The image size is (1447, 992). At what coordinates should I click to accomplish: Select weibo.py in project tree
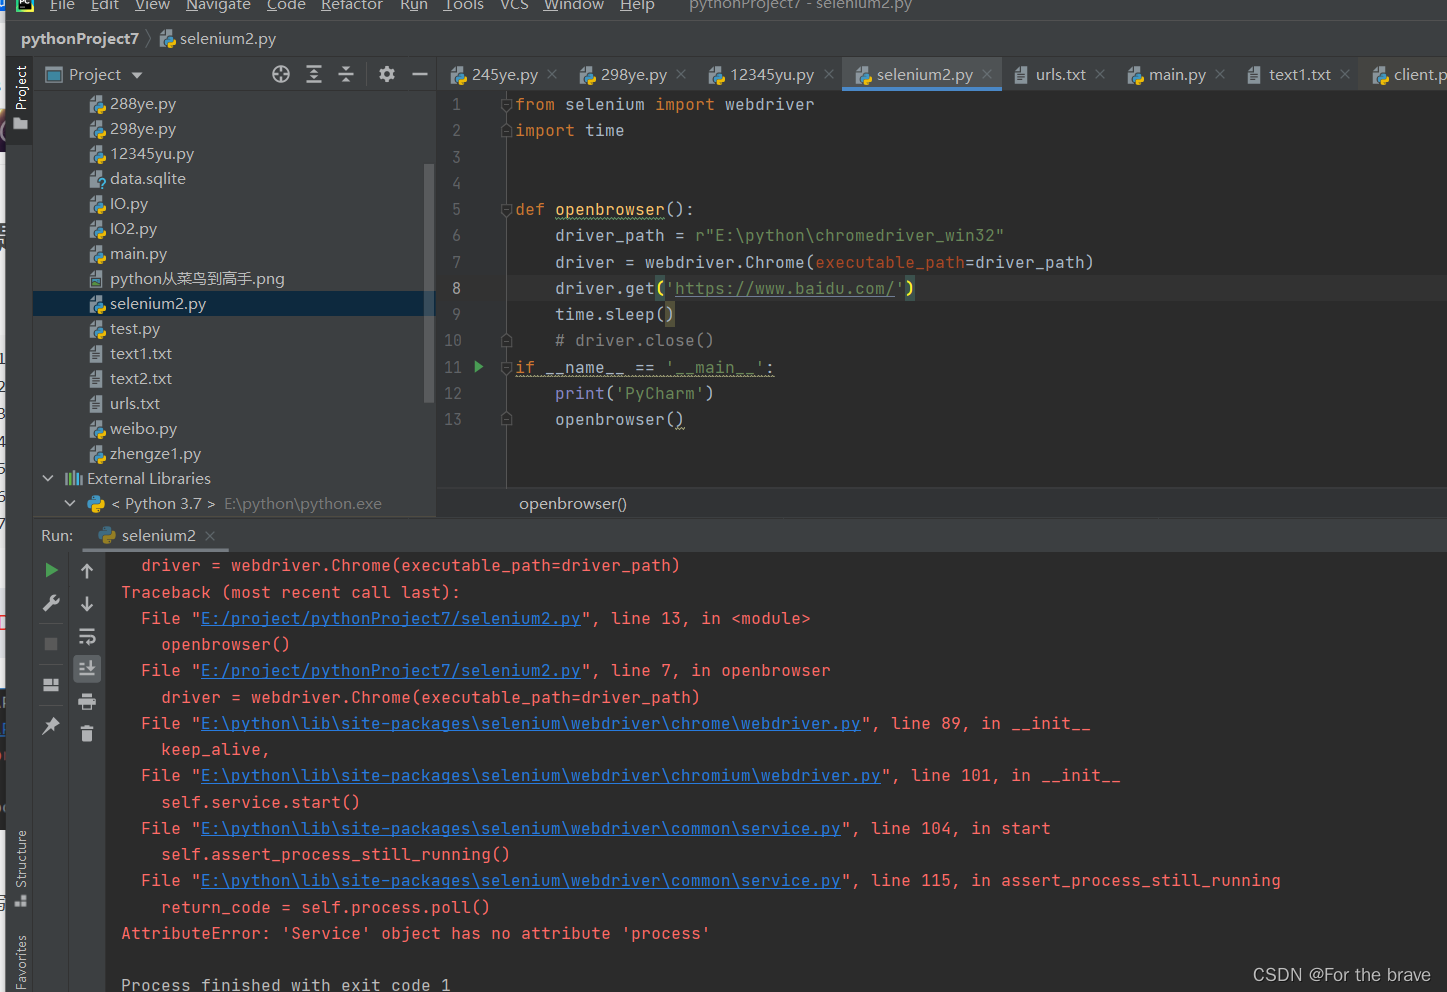(143, 428)
